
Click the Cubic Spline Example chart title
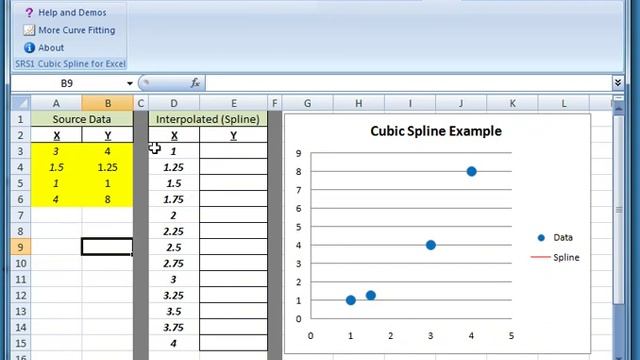[436, 131]
